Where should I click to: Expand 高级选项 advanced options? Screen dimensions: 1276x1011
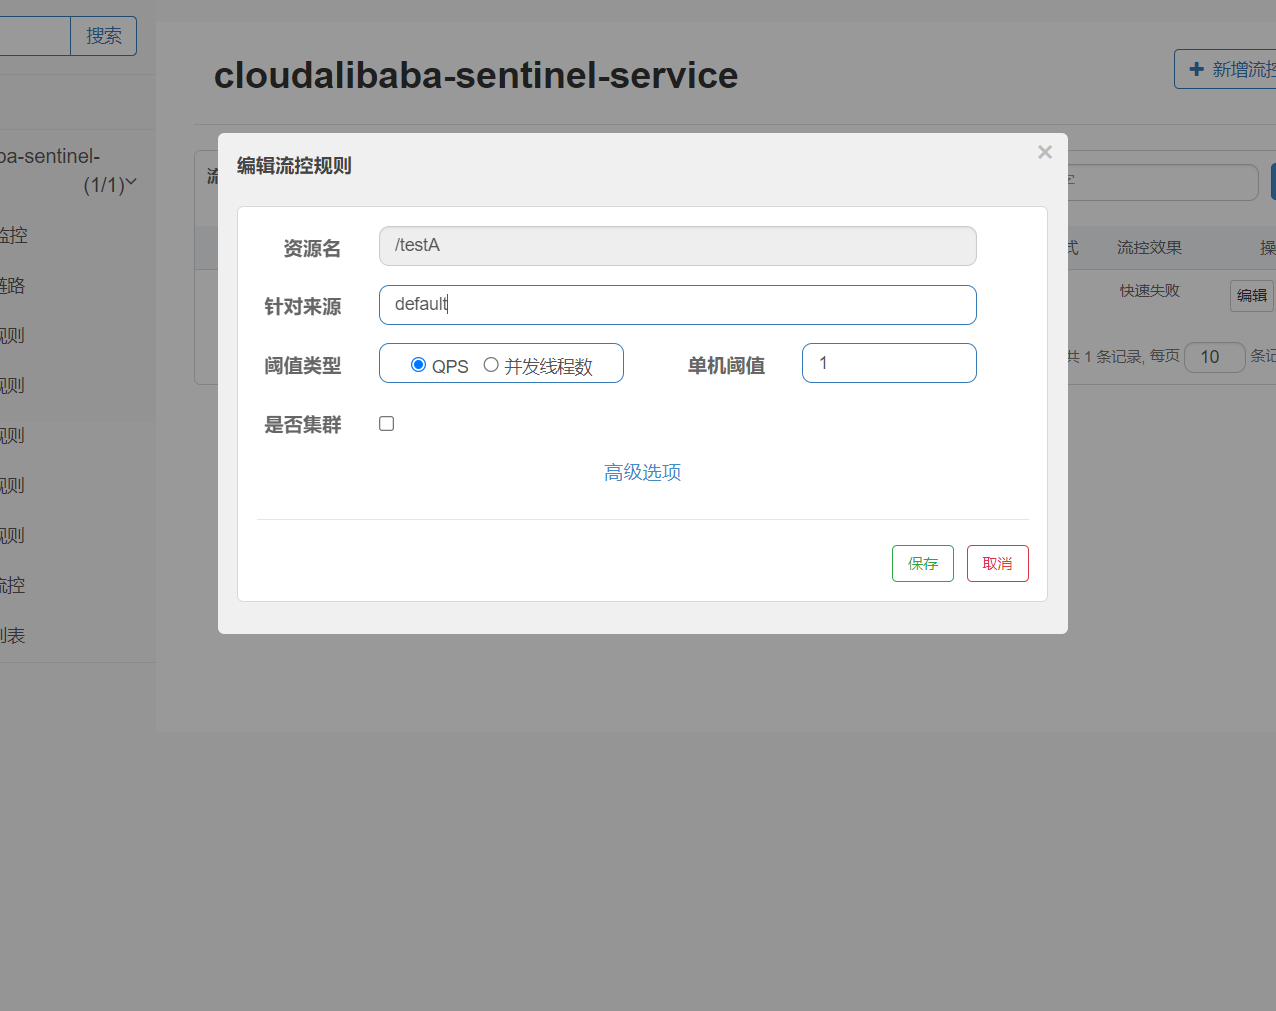tap(642, 472)
